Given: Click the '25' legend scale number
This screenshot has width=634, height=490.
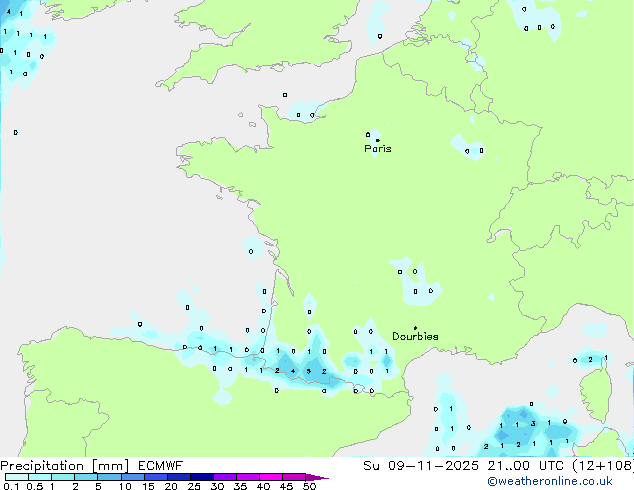Looking at the screenshot, I should pos(194,486).
